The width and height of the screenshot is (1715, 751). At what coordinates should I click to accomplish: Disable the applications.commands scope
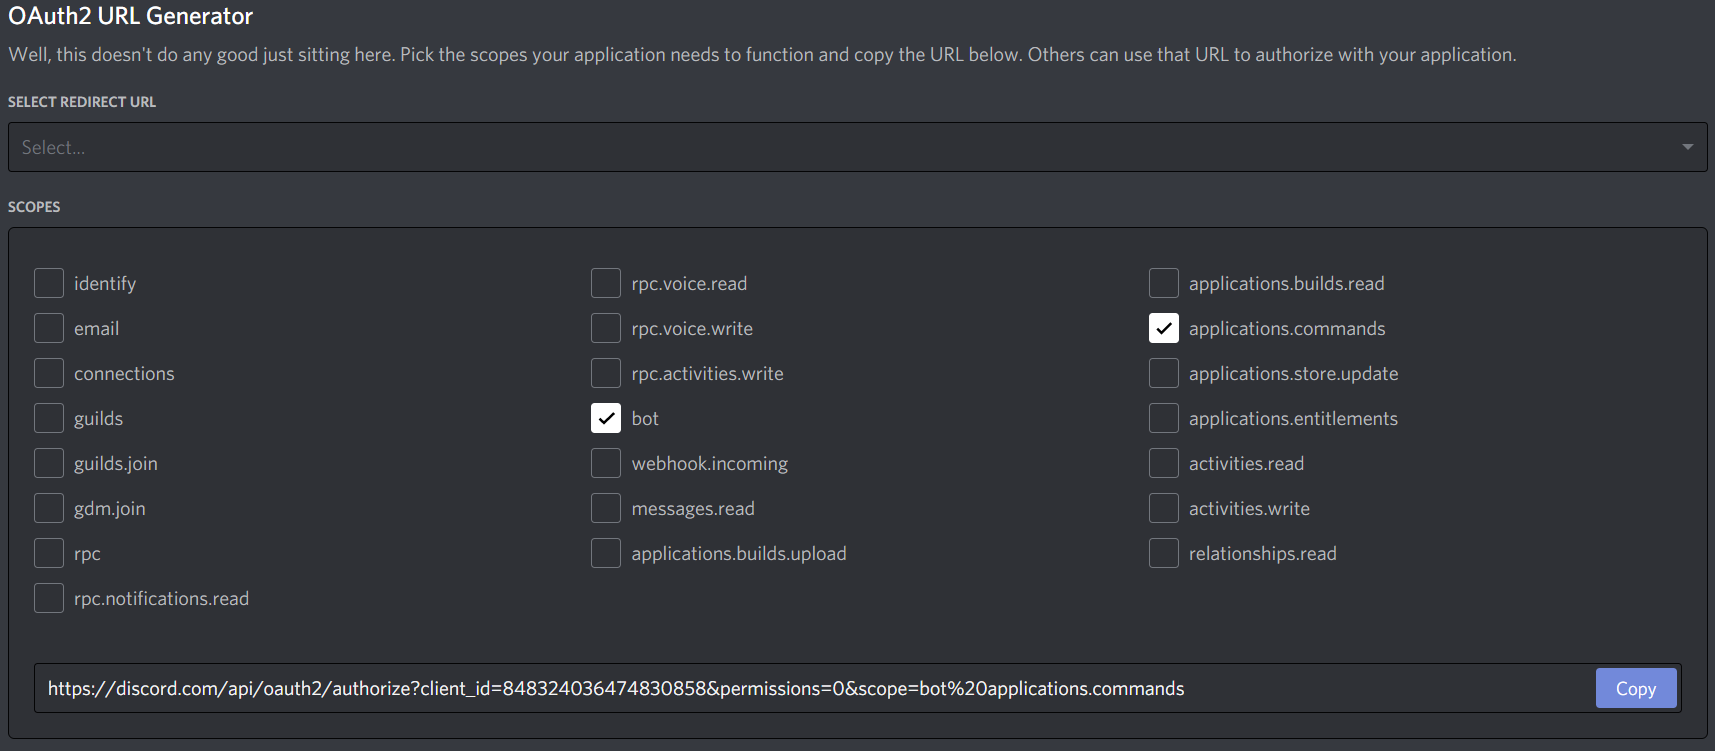(x=1163, y=328)
